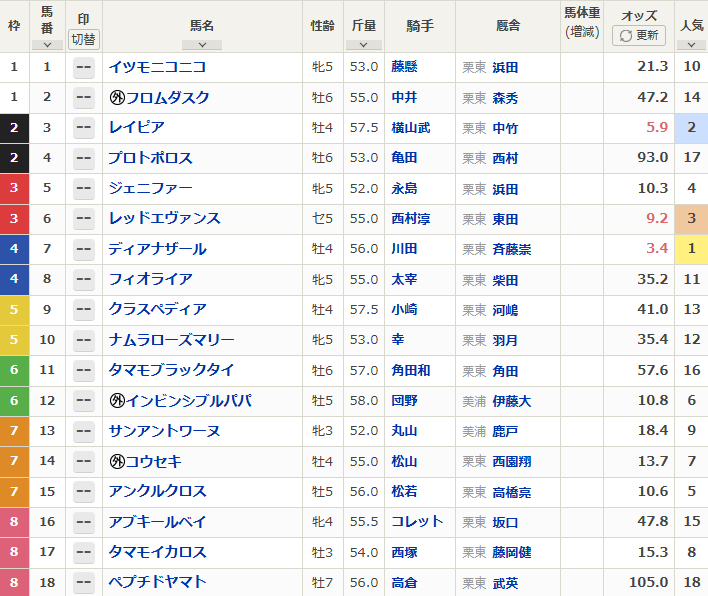This screenshot has width=708, height=596.
Task: Open mark selector for ジェニファー
Action: (84, 188)
